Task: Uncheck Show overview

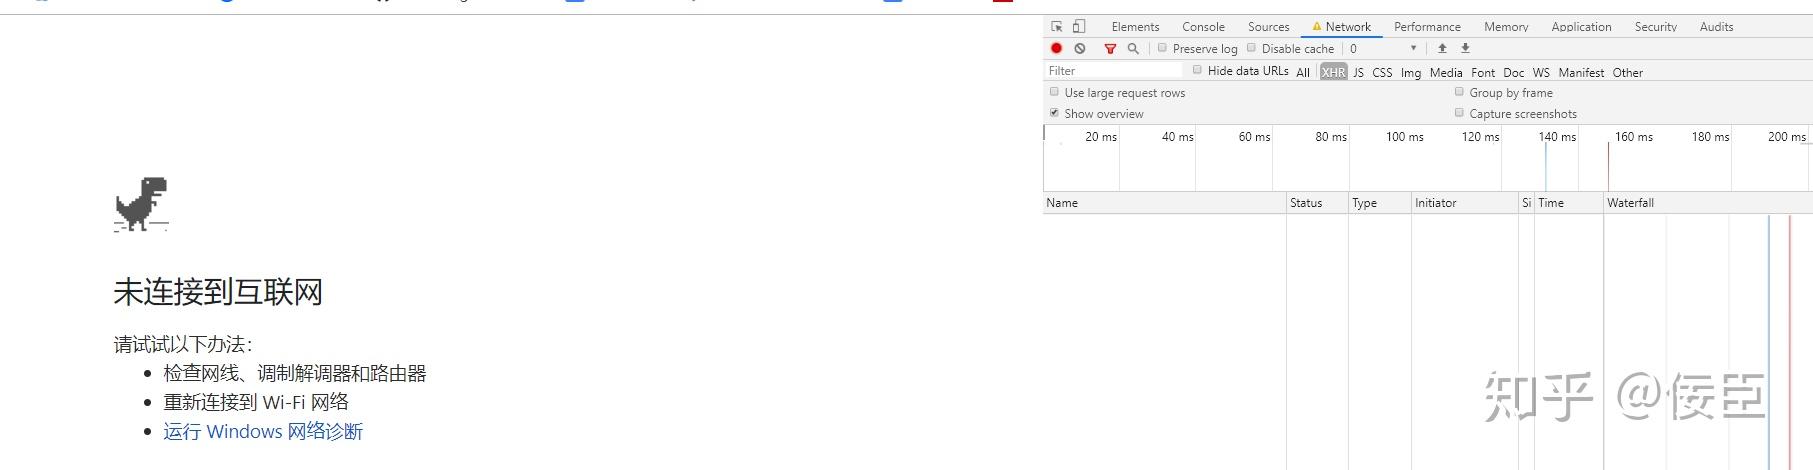Action: point(1054,113)
